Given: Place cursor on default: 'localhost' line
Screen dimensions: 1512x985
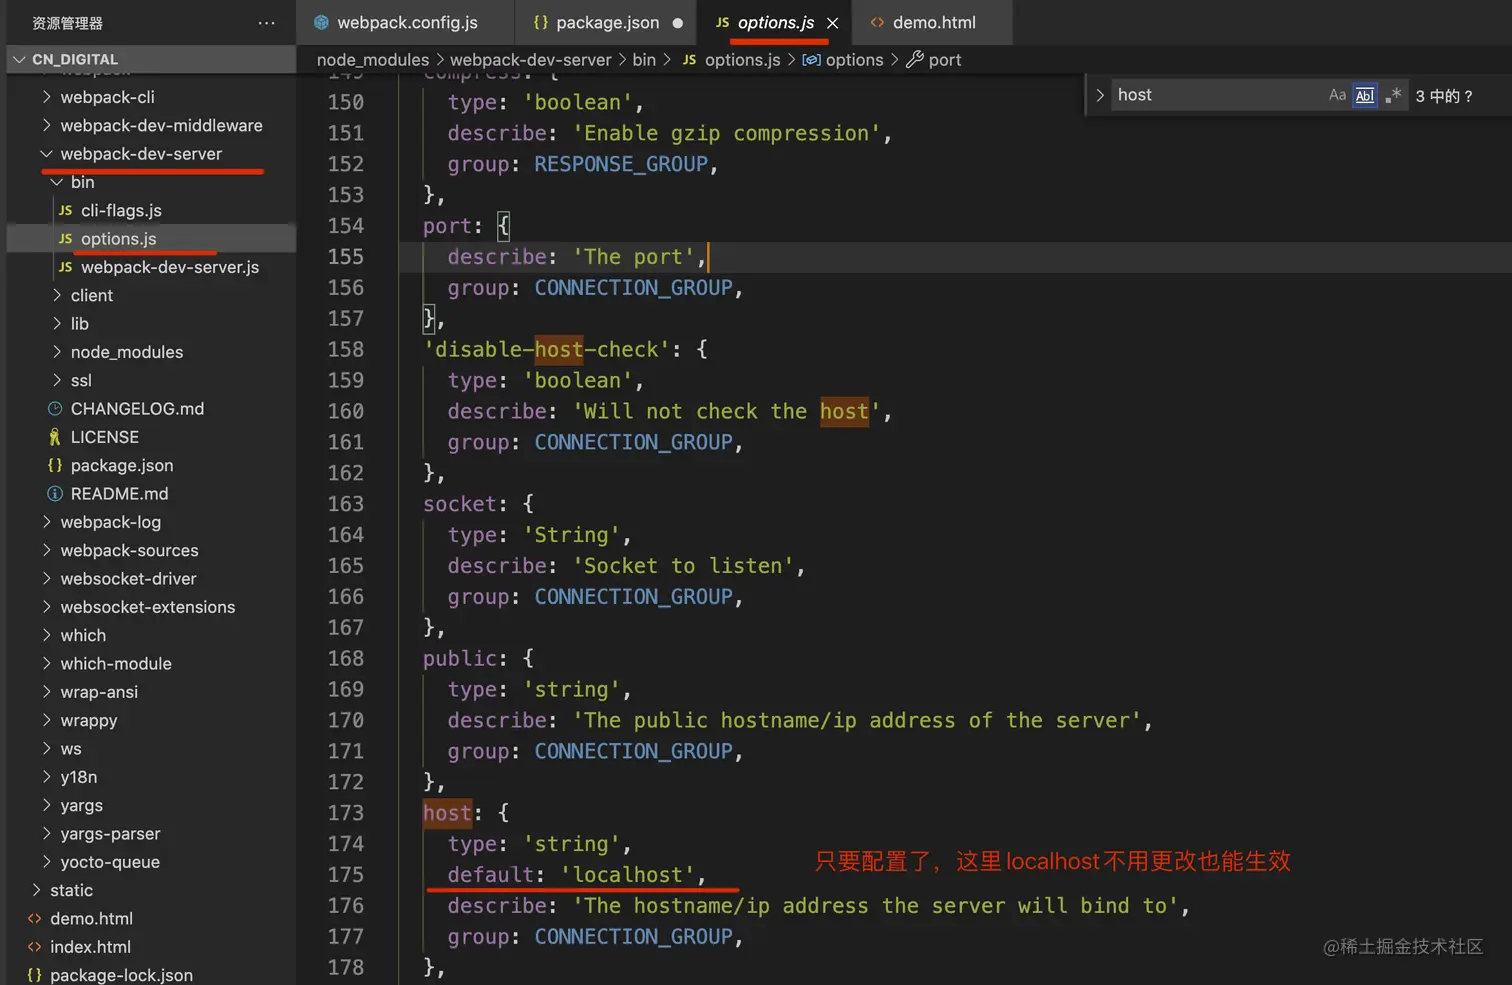Looking at the screenshot, I should pos(576,875).
